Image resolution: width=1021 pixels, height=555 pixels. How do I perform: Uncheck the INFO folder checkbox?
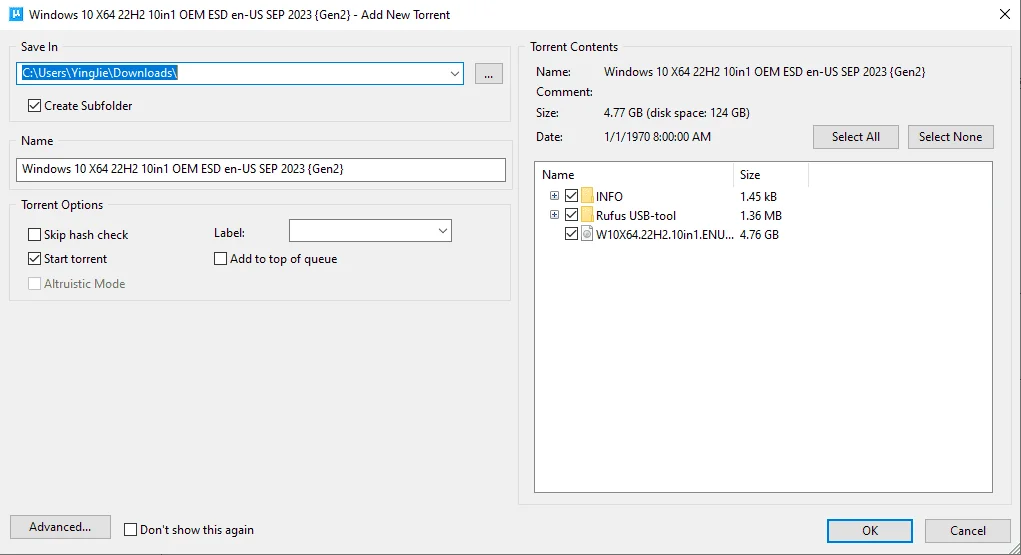[x=571, y=195]
